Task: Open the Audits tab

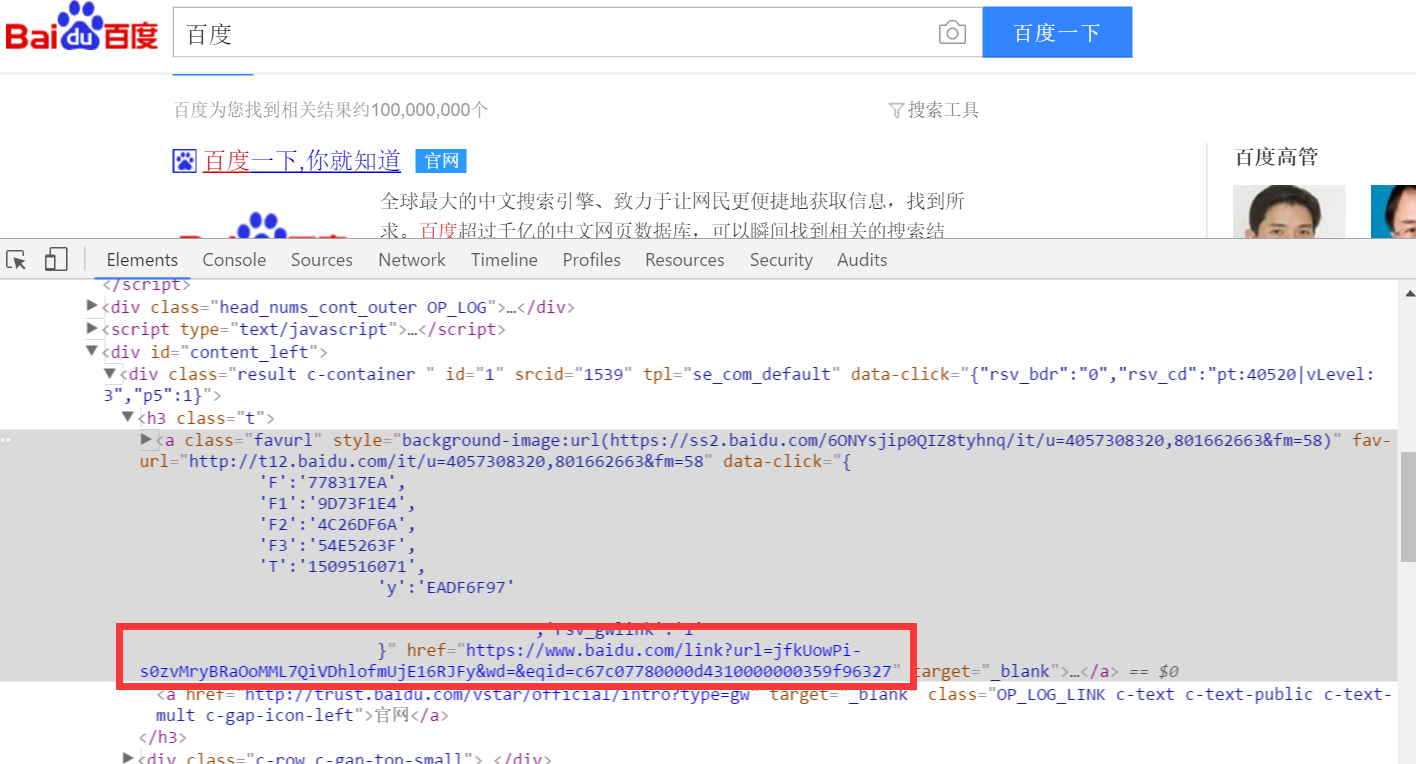Action: click(862, 260)
